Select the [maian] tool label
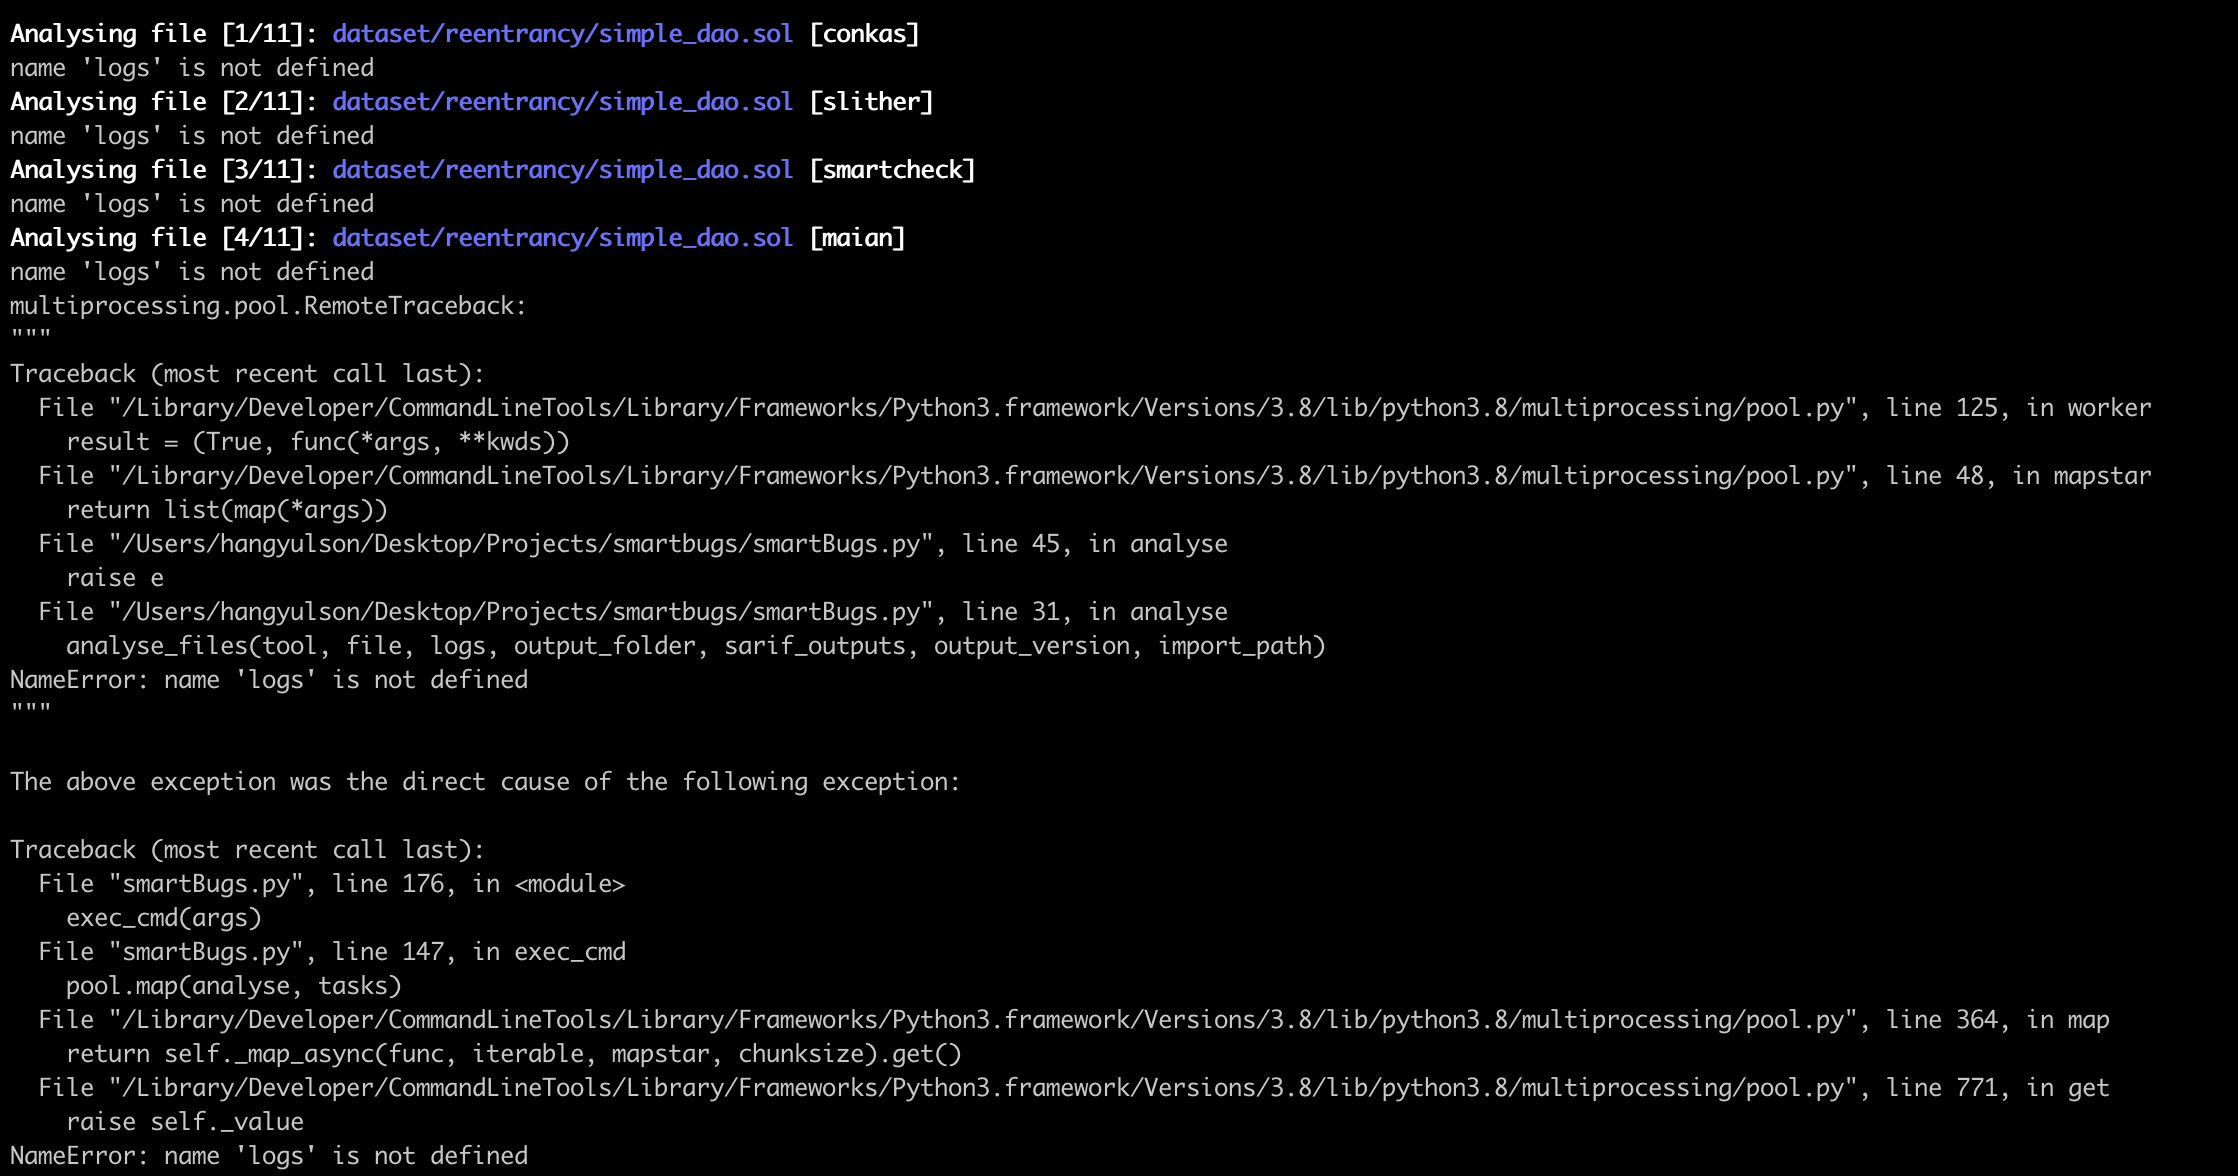 [x=857, y=237]
